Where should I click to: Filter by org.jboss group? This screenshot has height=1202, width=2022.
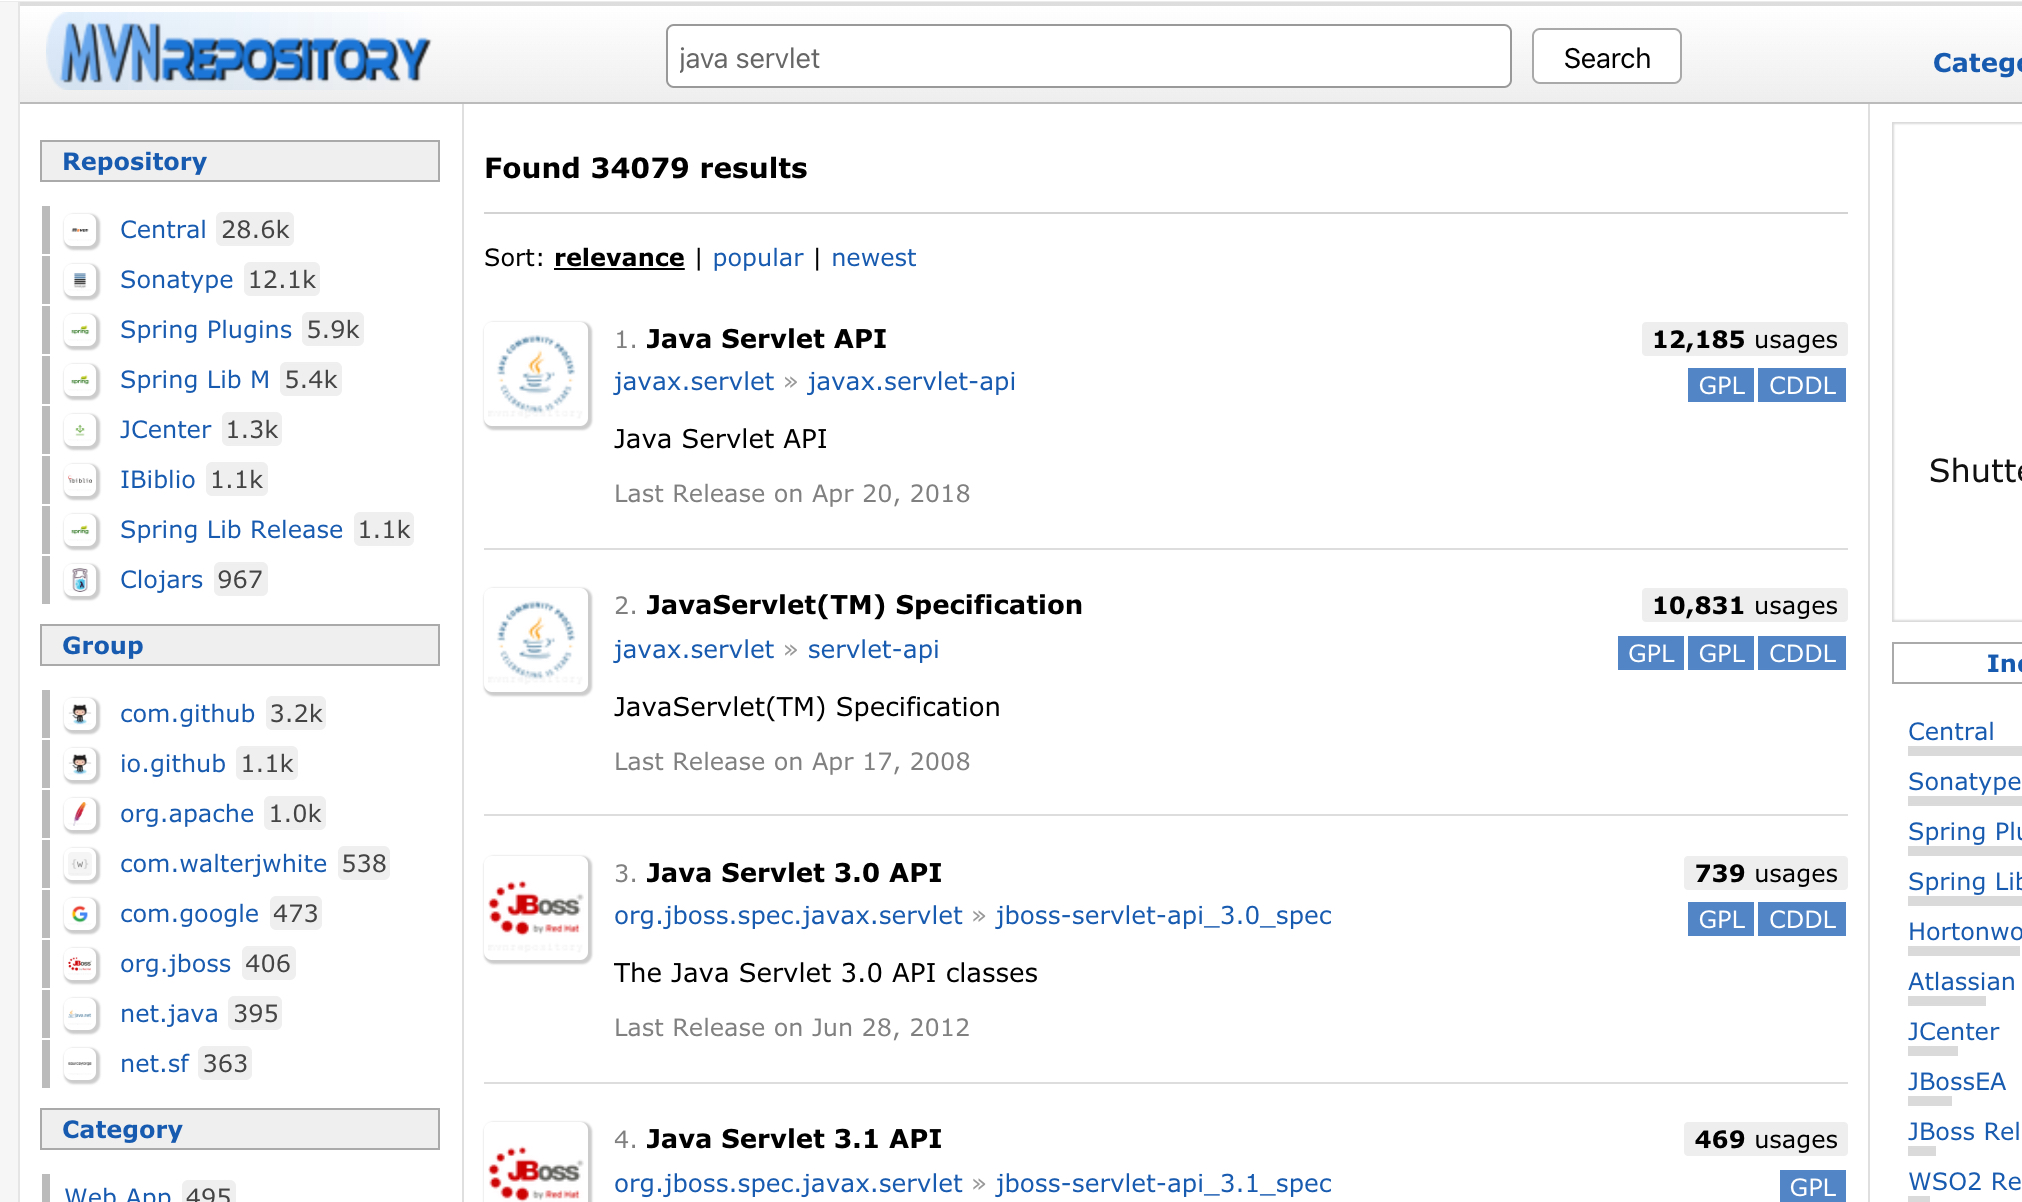click(175, 964)
